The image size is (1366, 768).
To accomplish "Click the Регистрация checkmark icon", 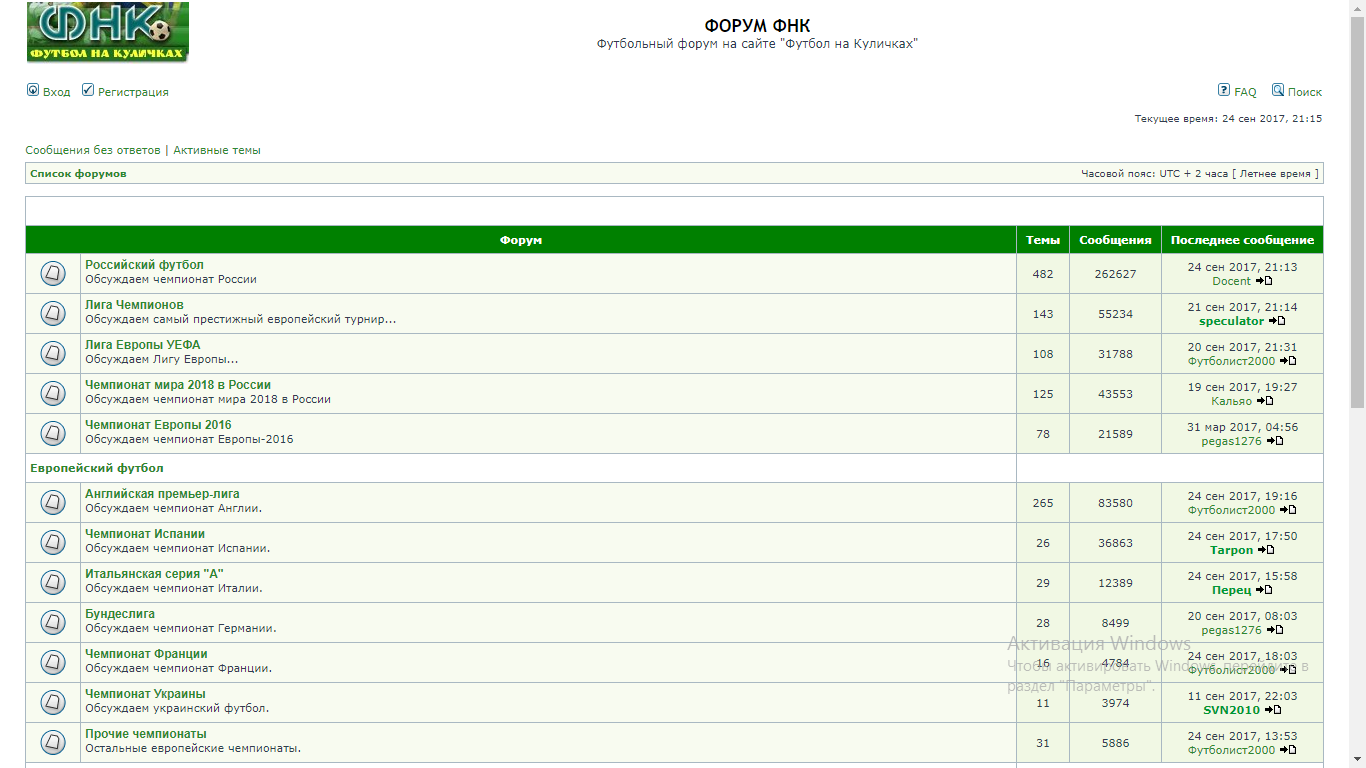I will [x=88, y=90].
